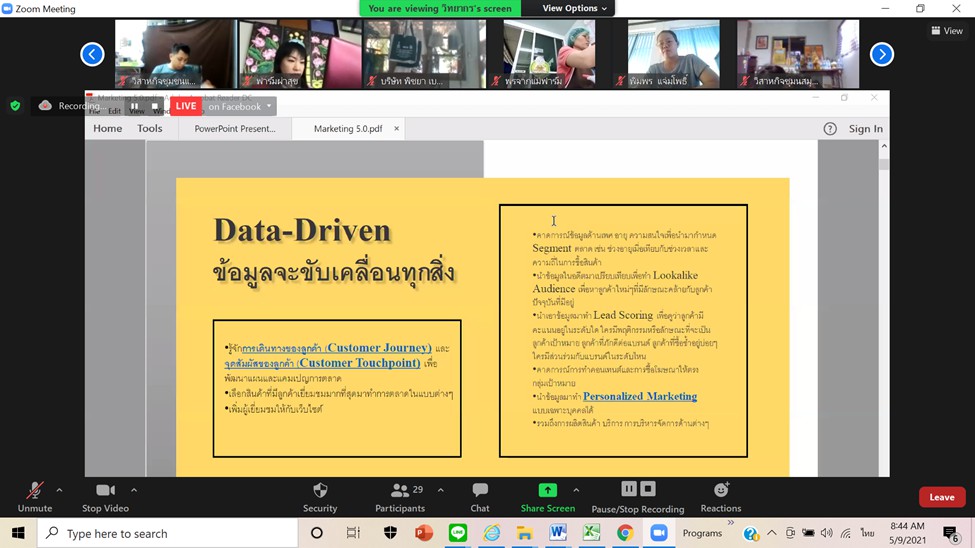Show previous participants with left arrow
Viewport: 975px width, 548px height.
92,54
